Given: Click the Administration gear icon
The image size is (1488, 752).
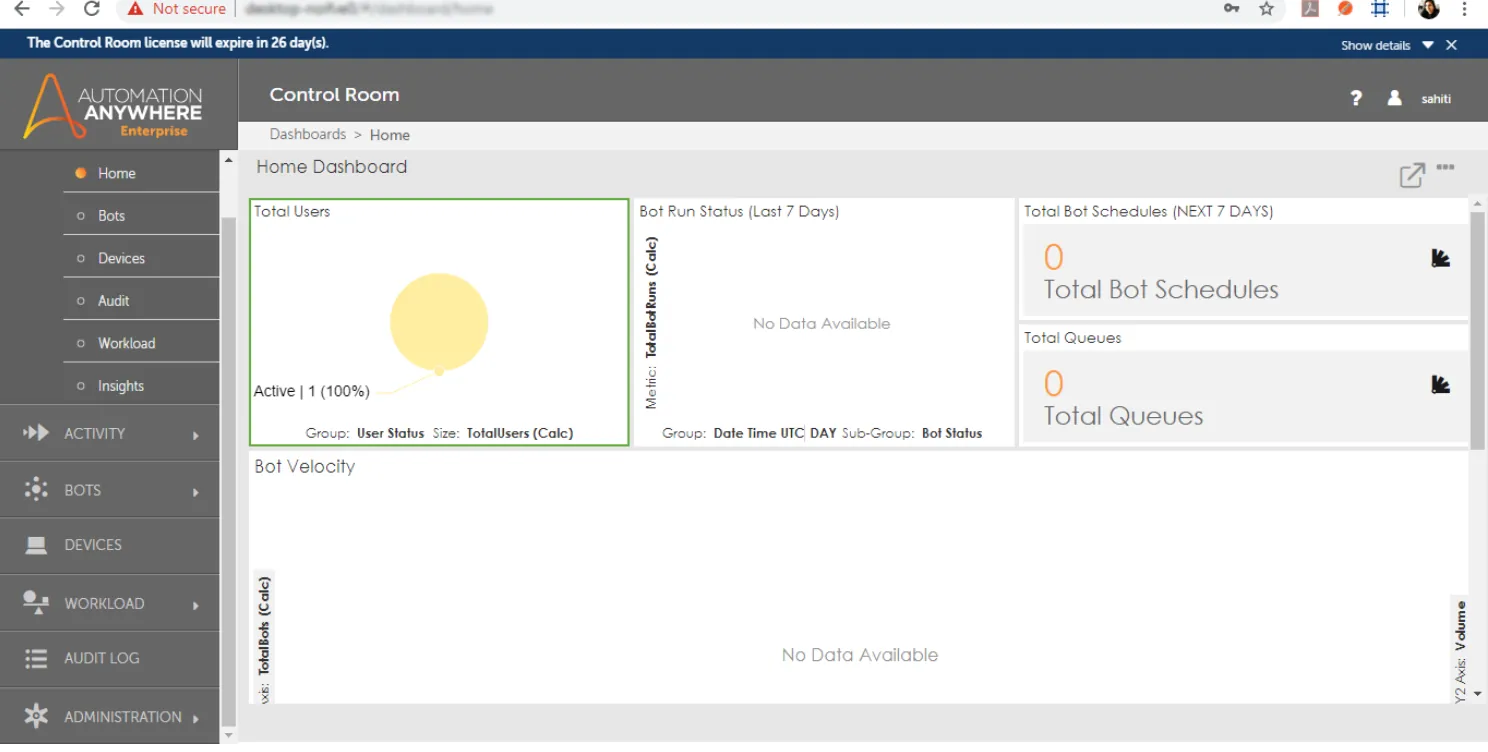Looking at the screenshot, I should pyautogui.click(x=36, y=716).
